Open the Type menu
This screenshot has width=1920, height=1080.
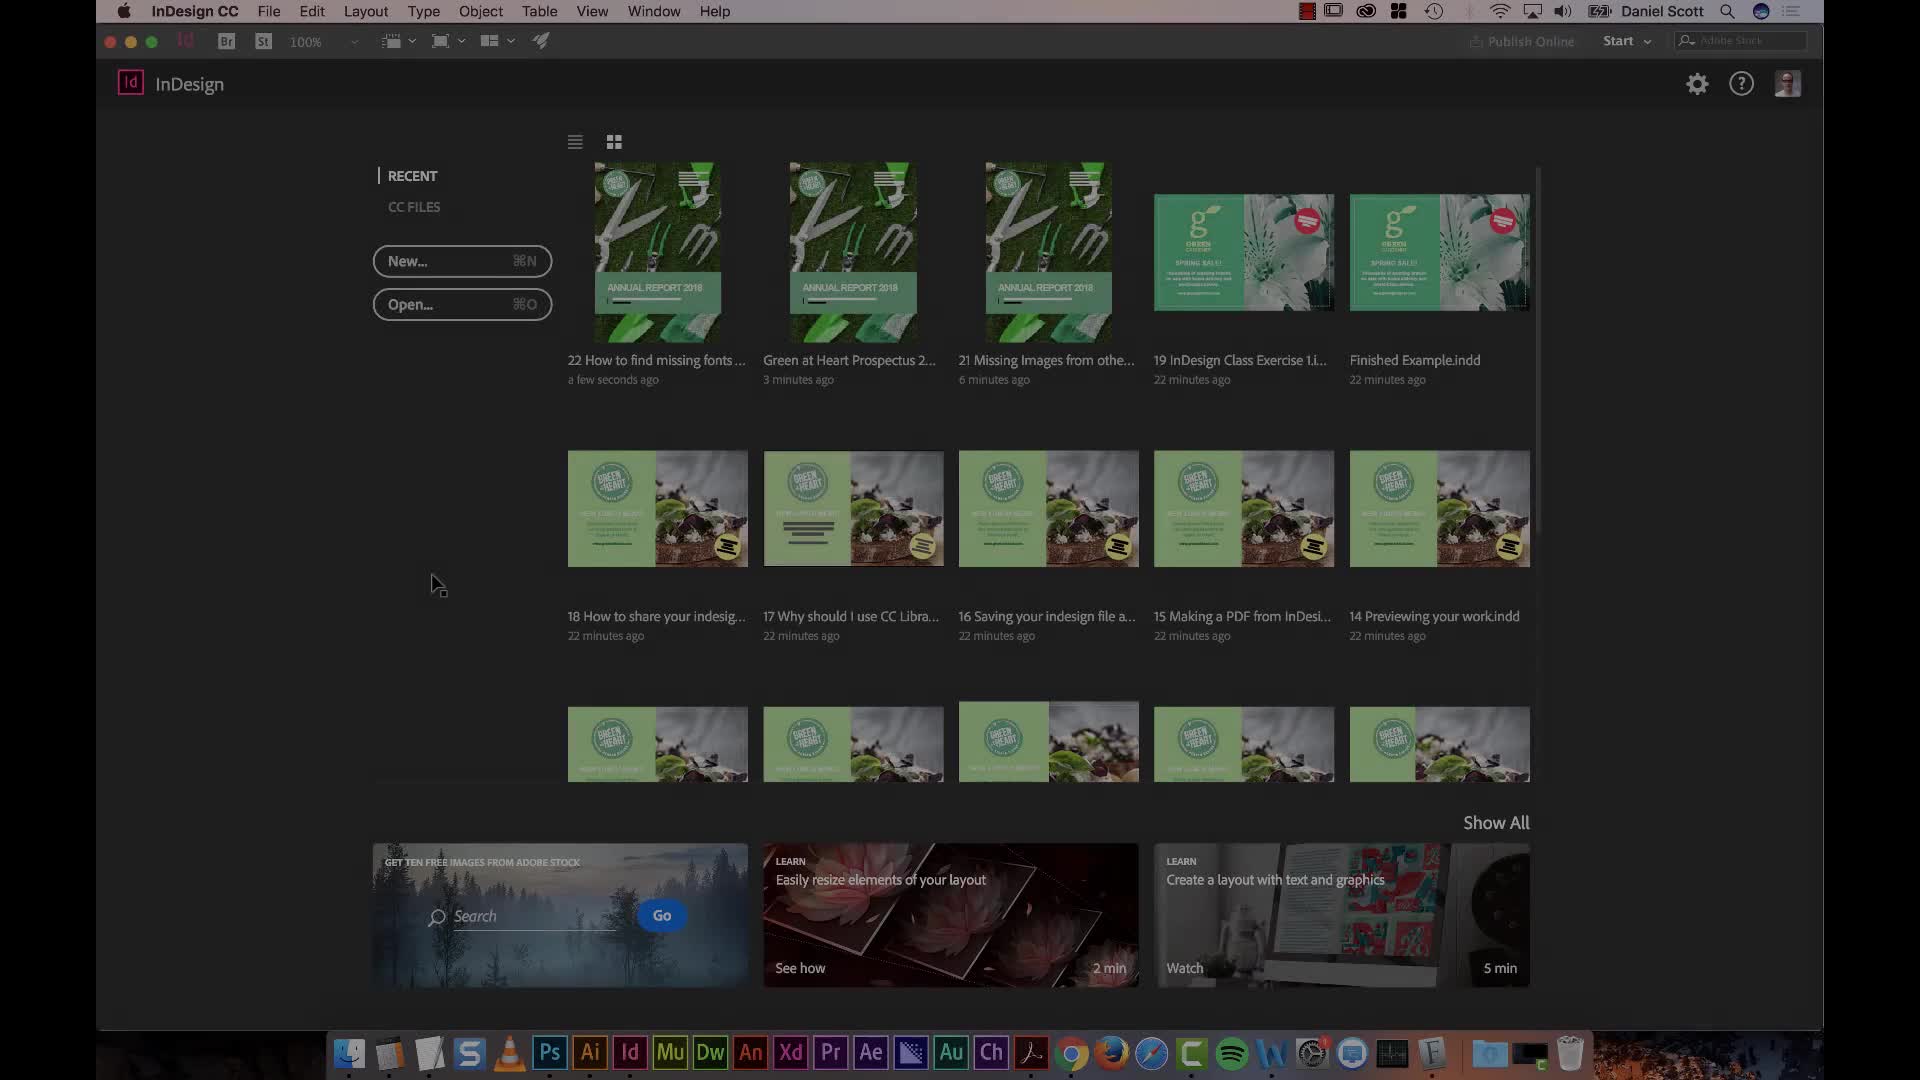(x=424, y=11)
